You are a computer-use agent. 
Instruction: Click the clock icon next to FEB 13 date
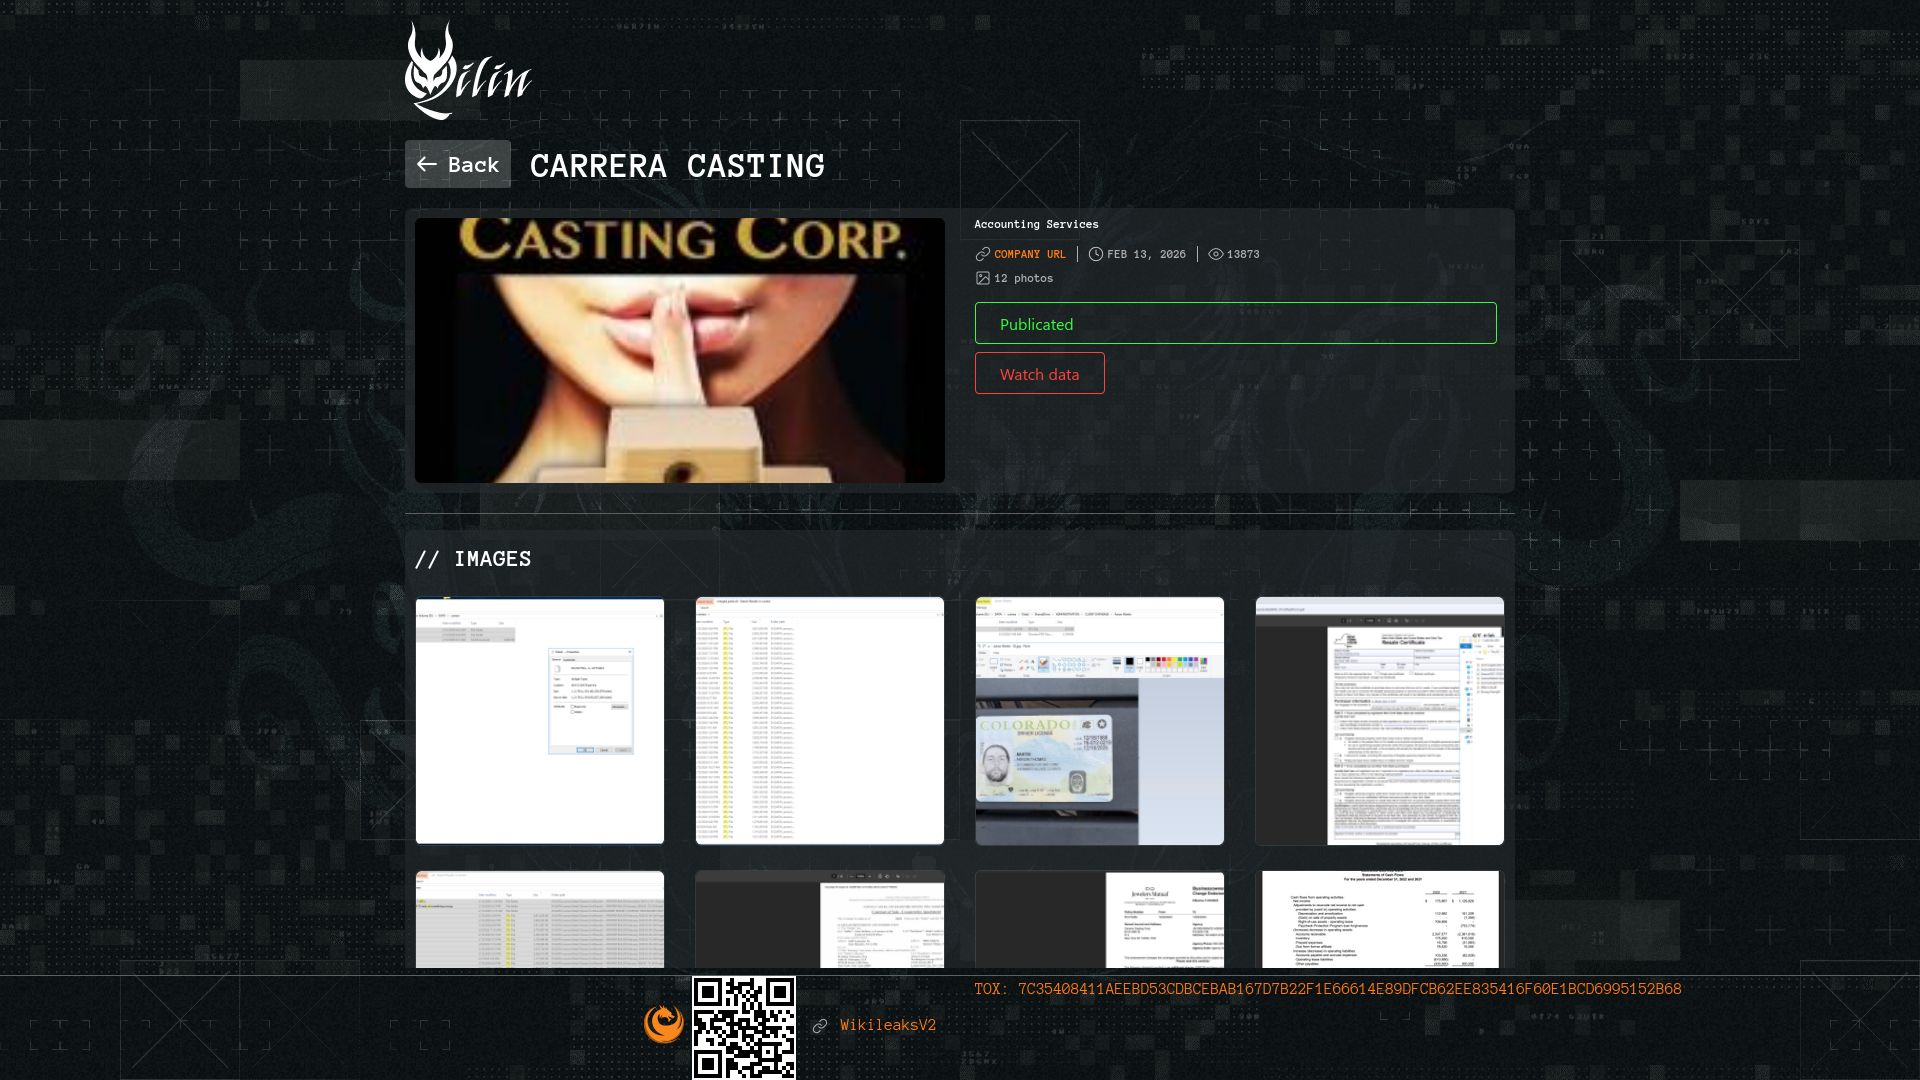(x=1095, y=254)
